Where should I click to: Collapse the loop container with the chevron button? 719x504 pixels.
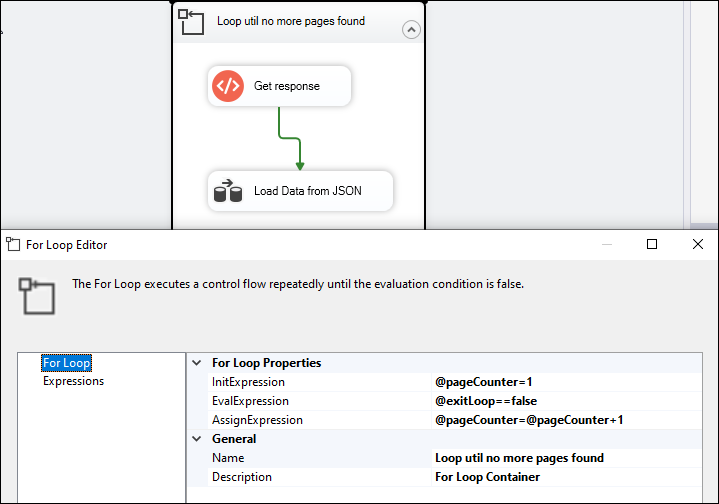(411, 30)
